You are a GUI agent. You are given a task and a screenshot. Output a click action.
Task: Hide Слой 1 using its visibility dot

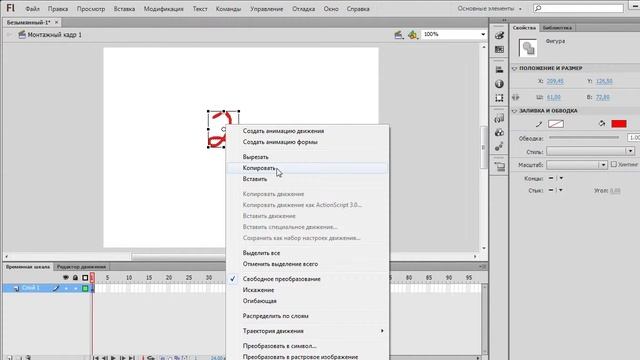click(x=66, y=289)
